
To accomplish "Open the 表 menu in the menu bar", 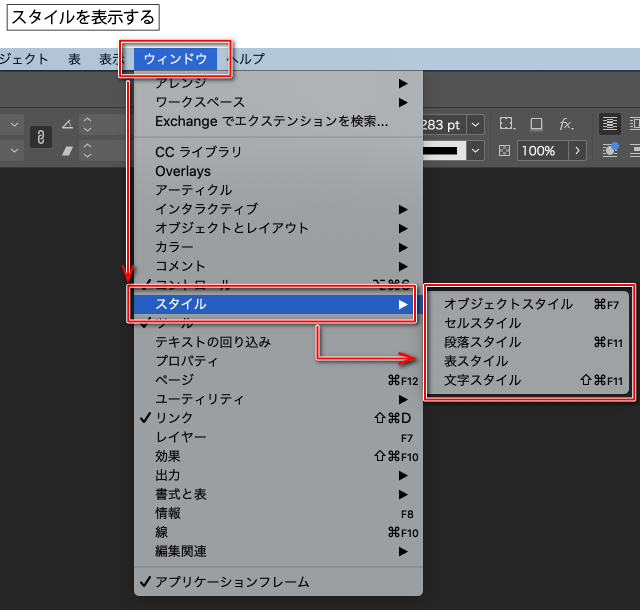I will click(74, 59).
